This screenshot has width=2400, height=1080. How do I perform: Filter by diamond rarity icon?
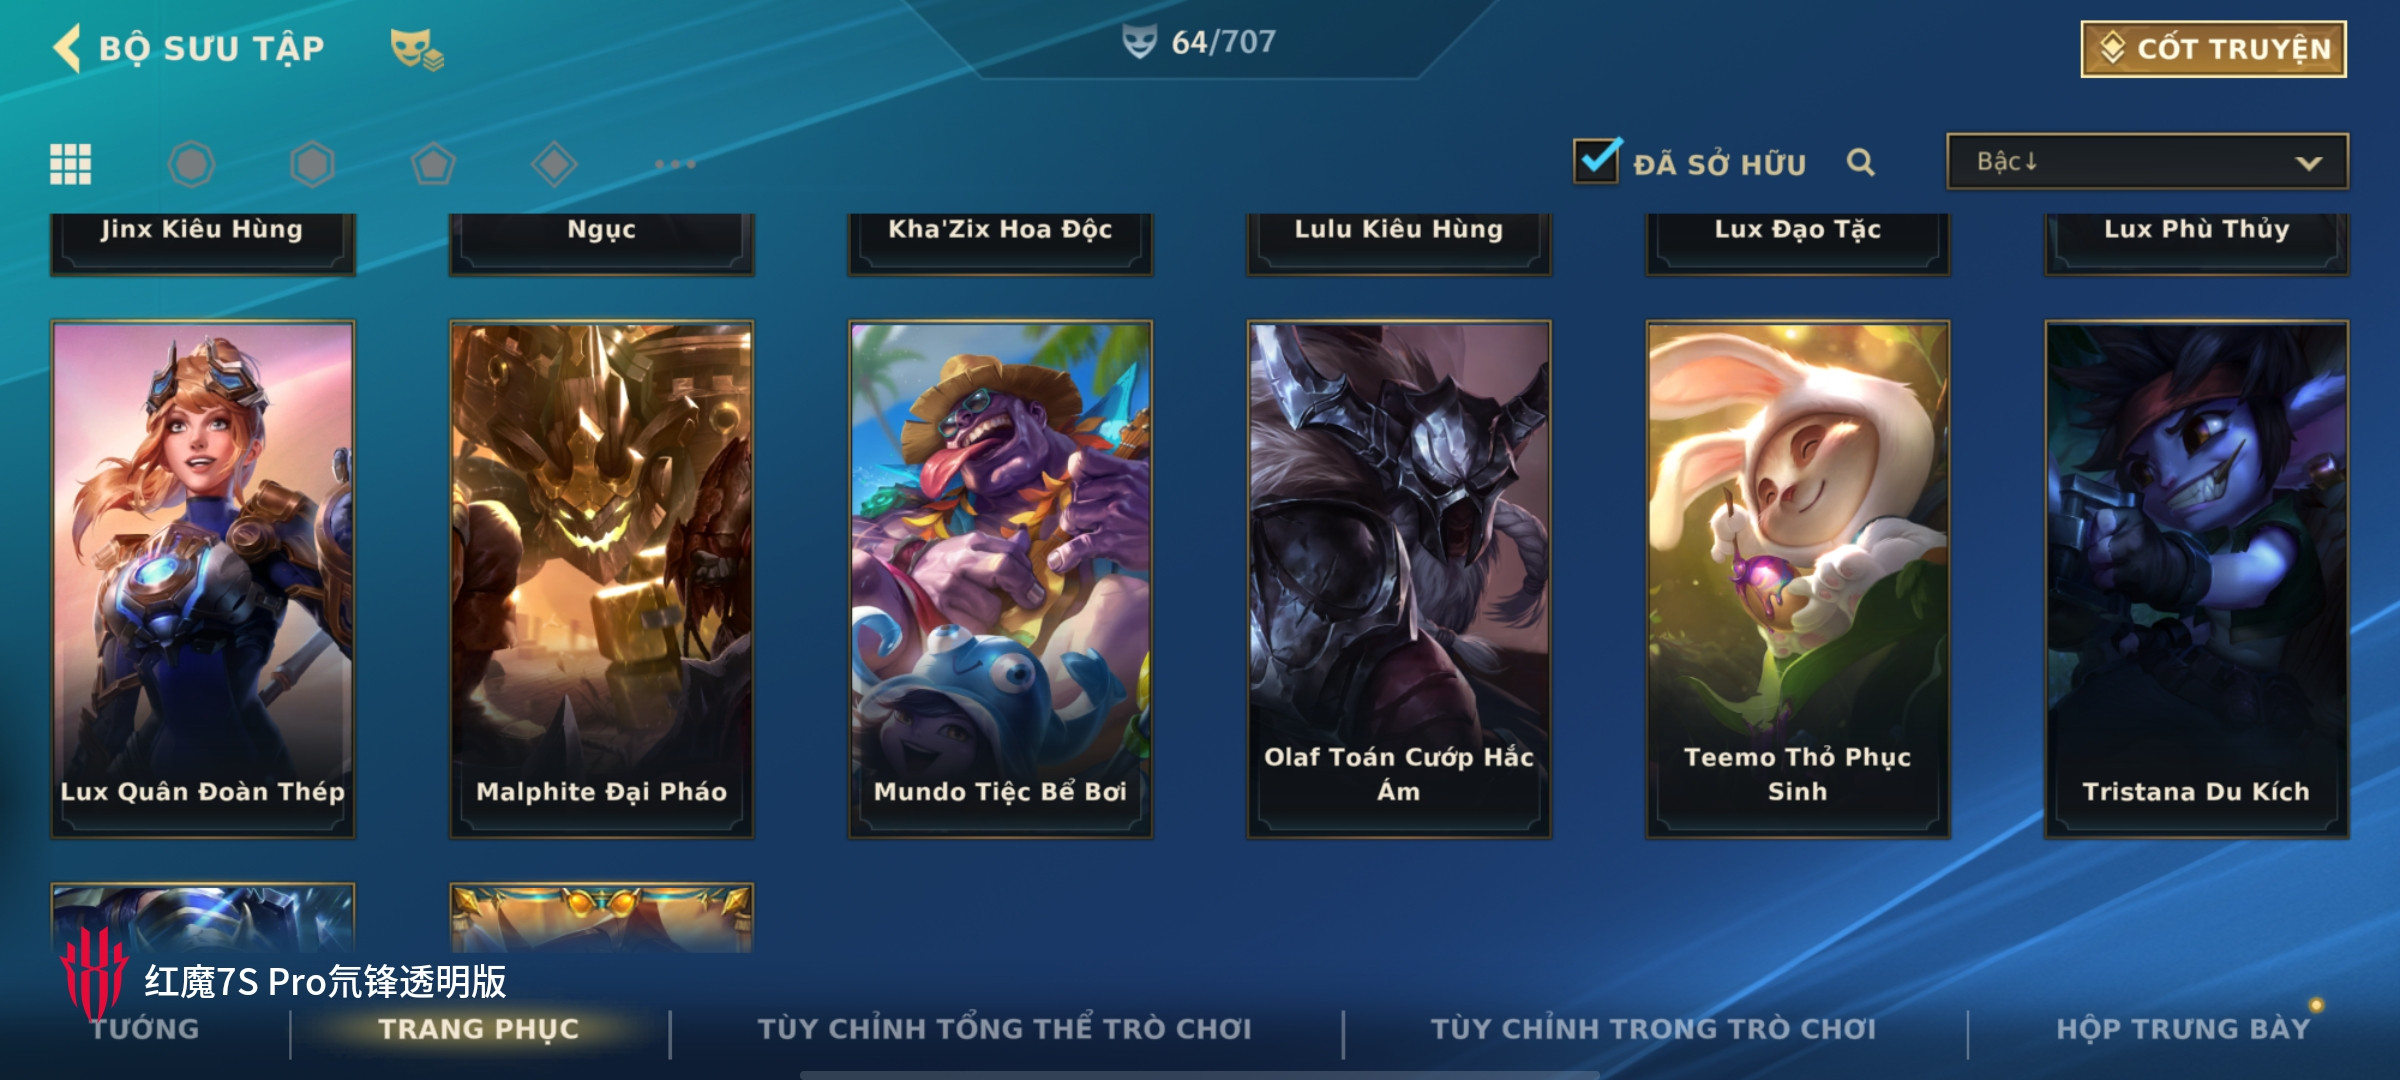click(x=554, y=164)
